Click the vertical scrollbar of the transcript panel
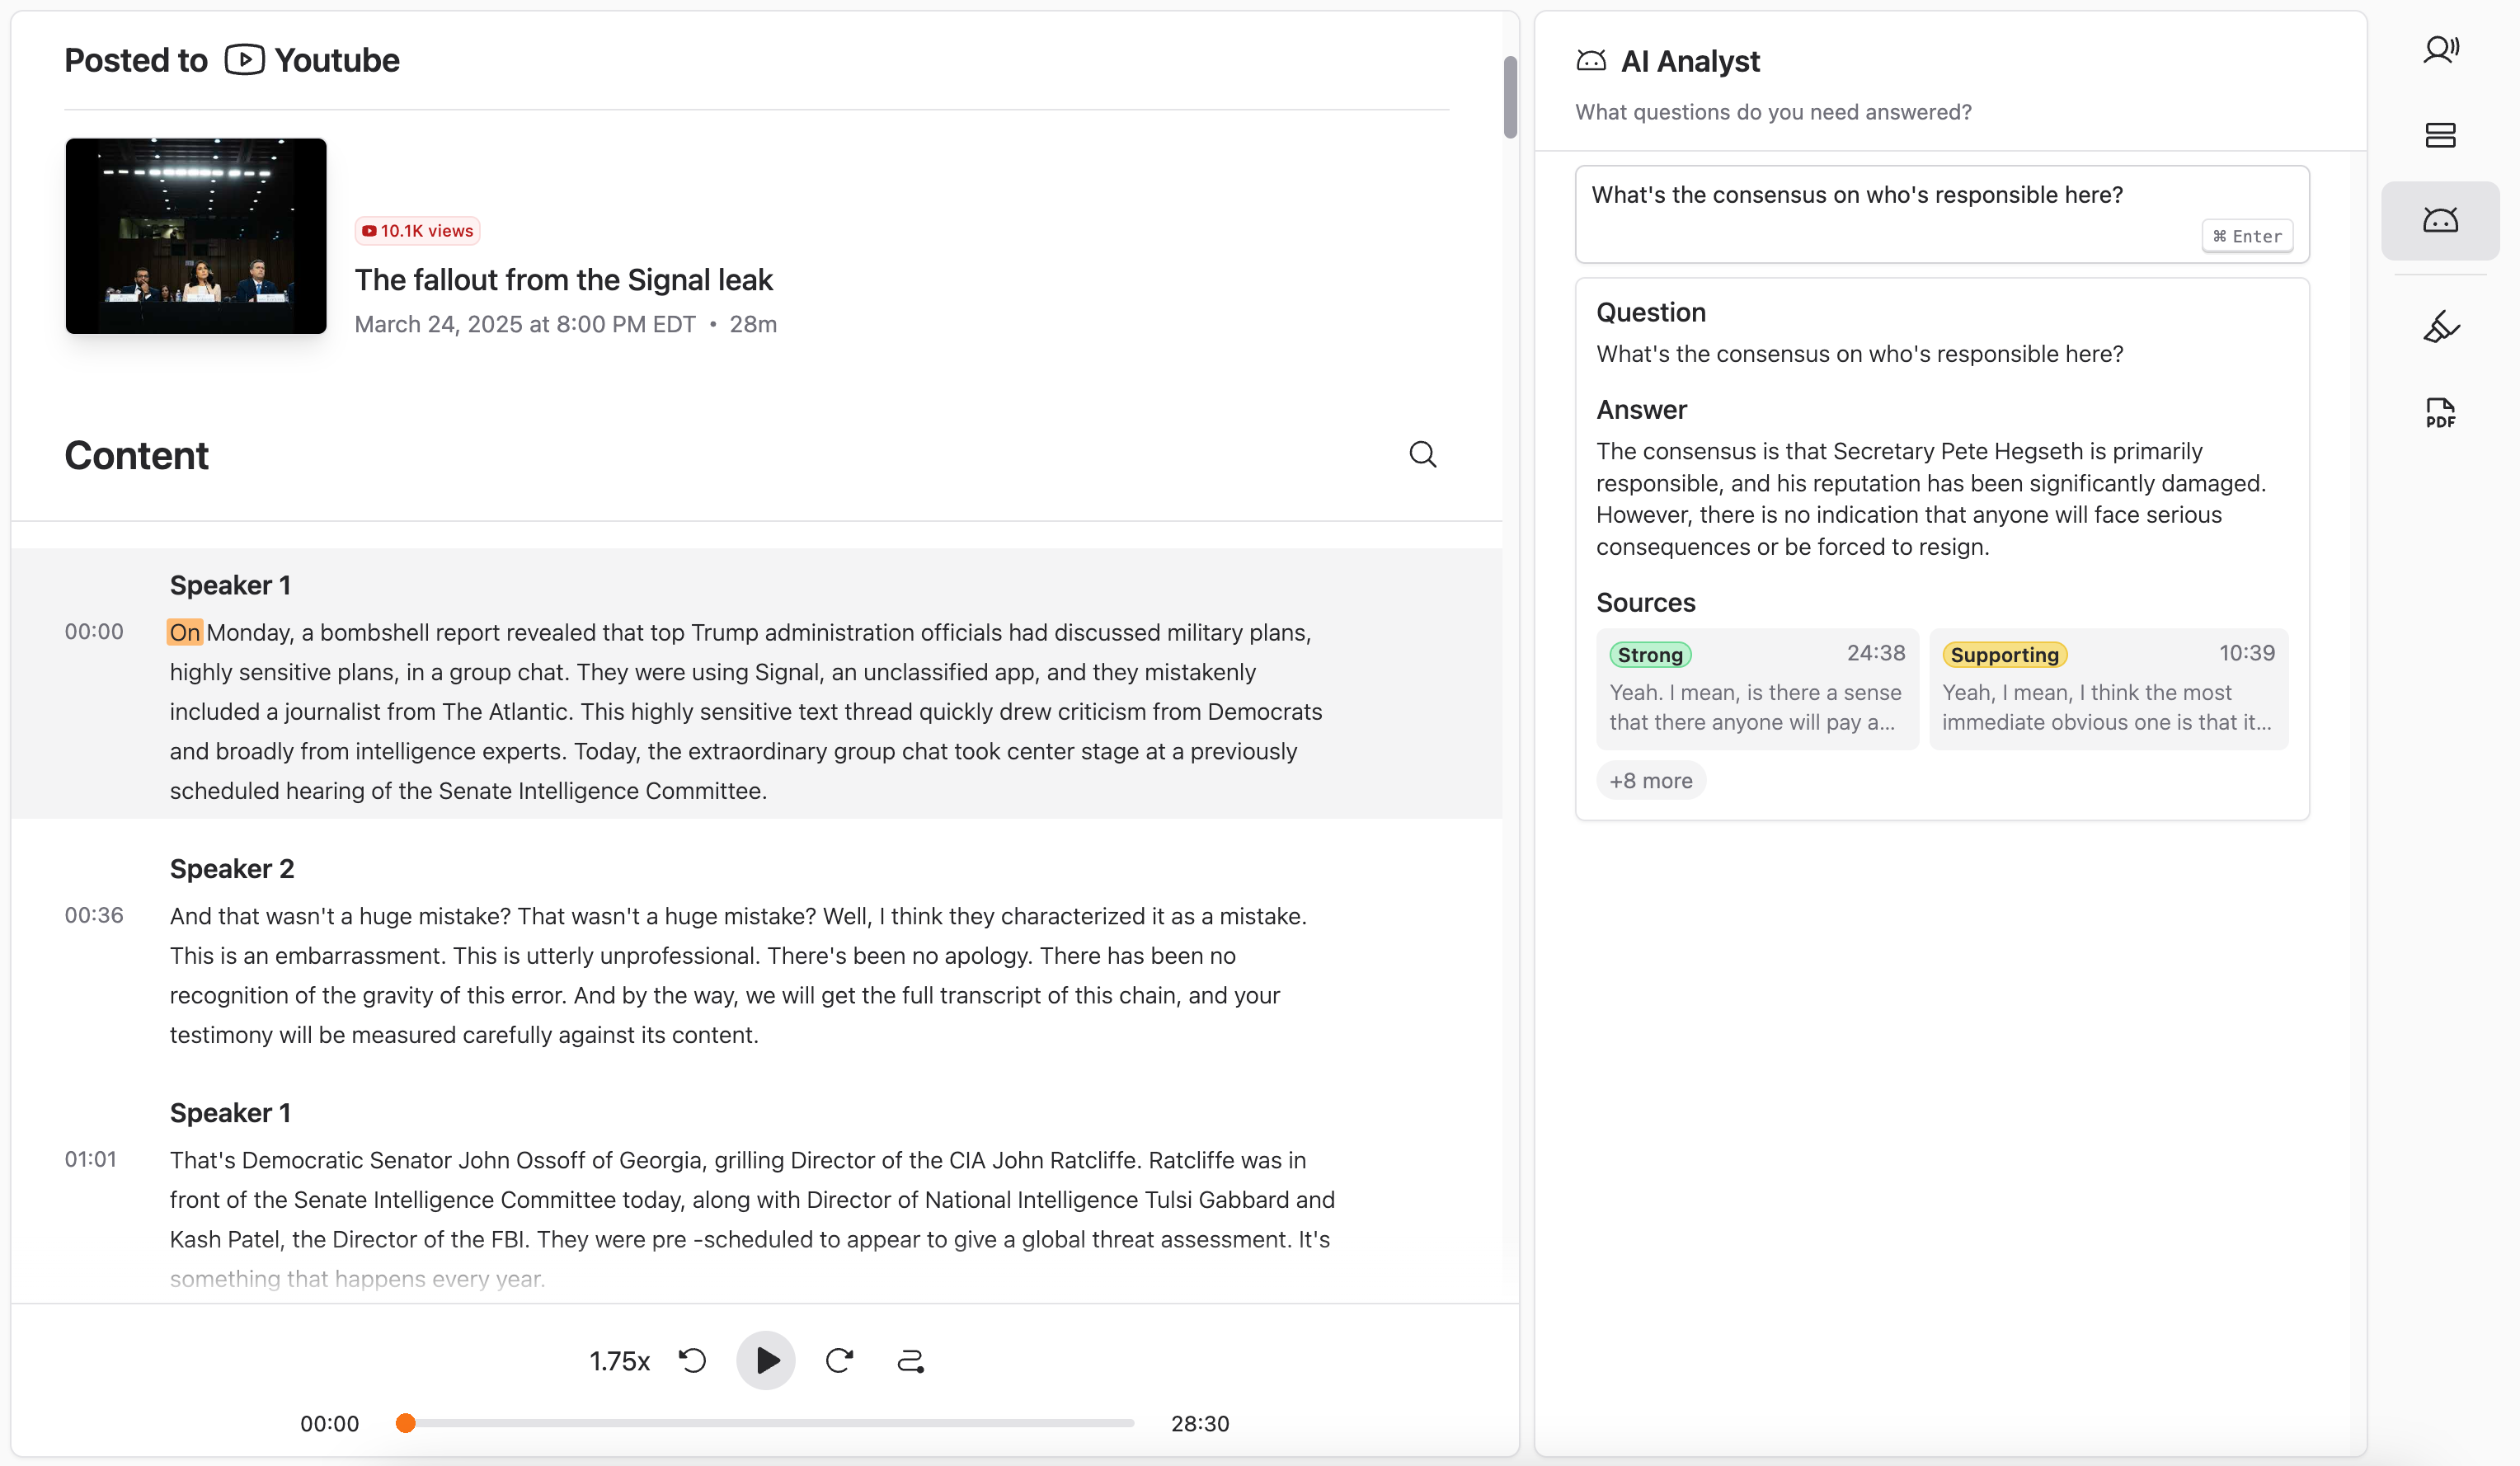2520x1466 pixels. click(1510, 97)
